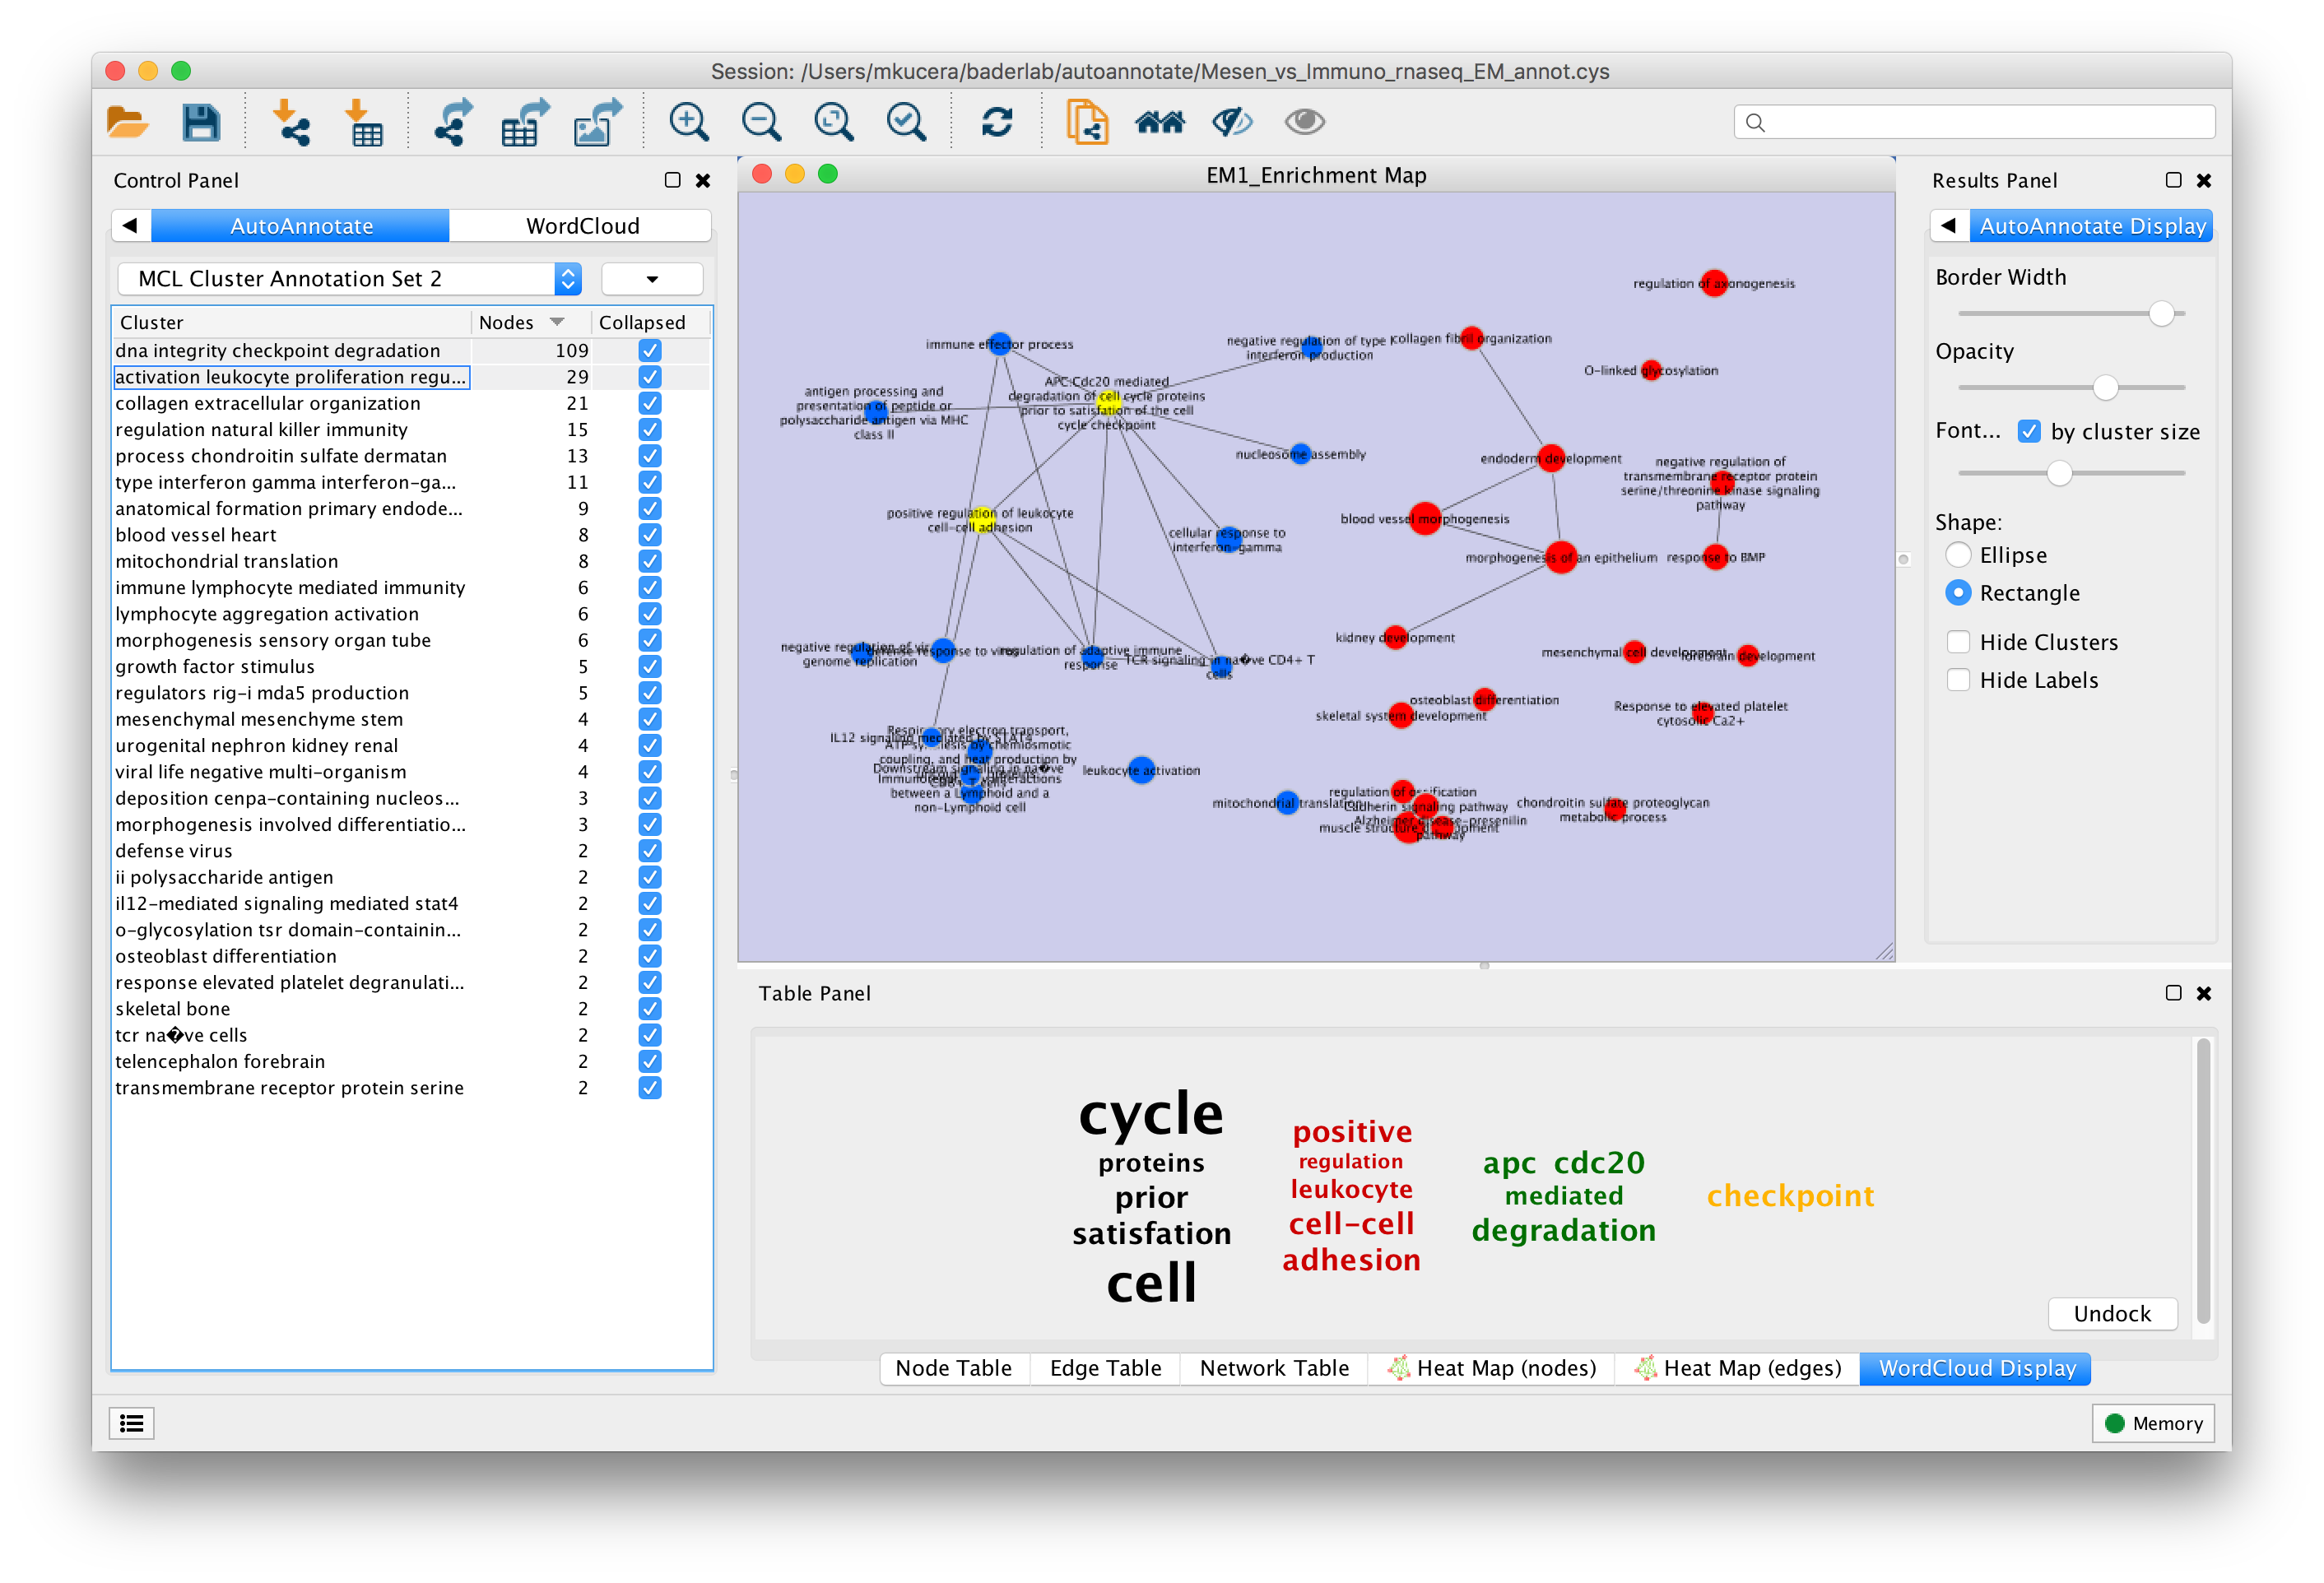Open the annotation set actions menu arrow

click(x=652, y=279)
